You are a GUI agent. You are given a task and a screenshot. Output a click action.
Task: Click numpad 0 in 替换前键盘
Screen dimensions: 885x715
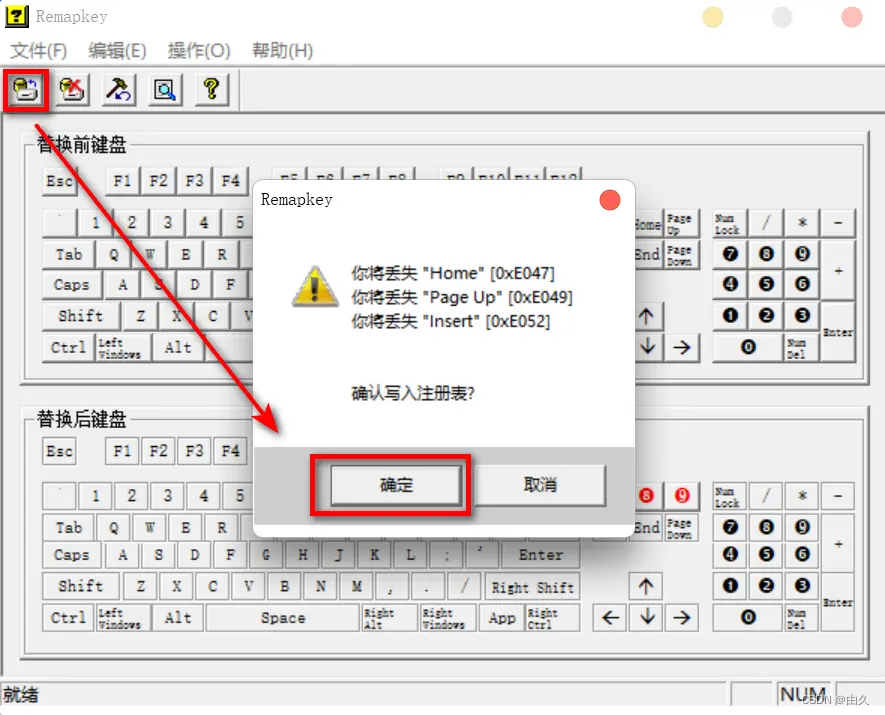748,347
